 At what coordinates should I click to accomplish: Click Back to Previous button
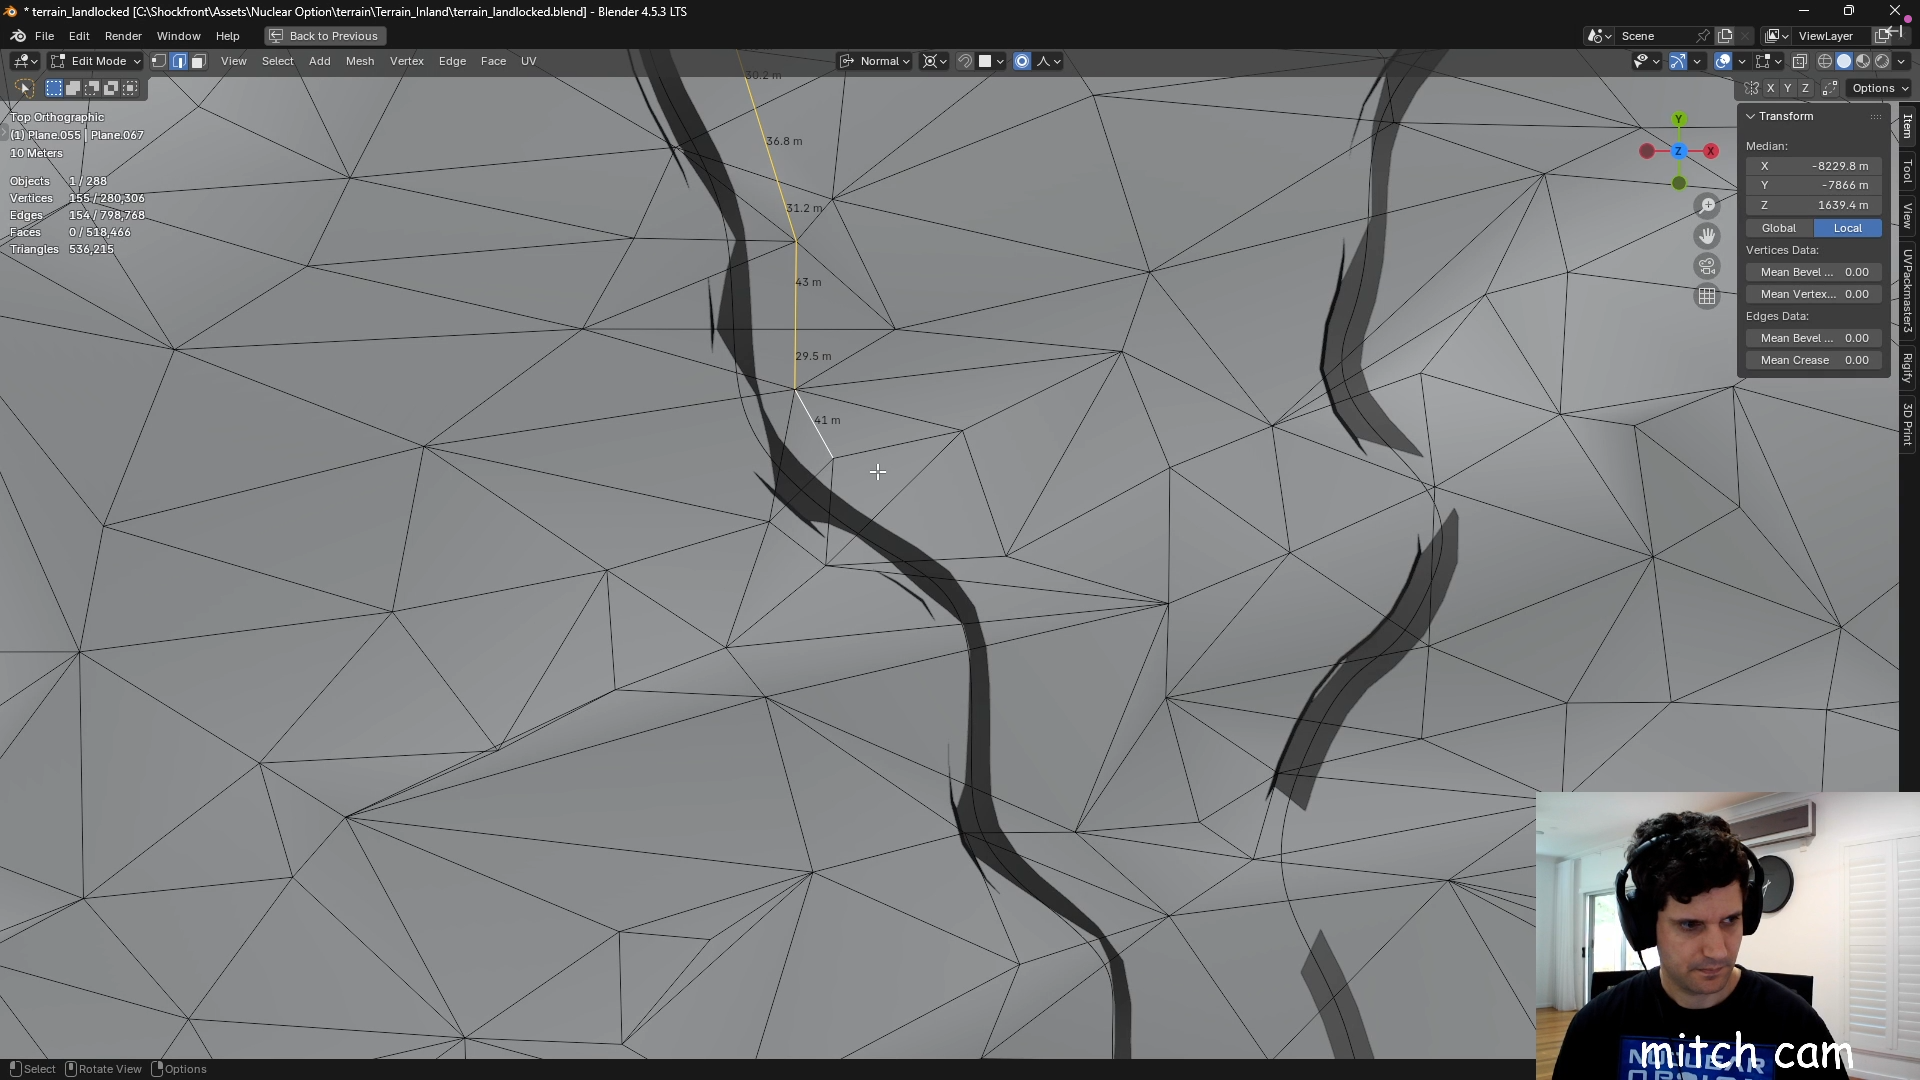324,36
